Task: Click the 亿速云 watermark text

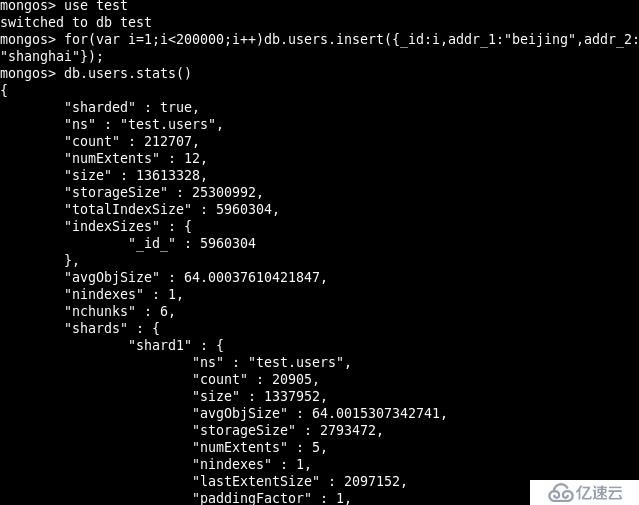Action: pyautogui.click(x=599, y=493)
